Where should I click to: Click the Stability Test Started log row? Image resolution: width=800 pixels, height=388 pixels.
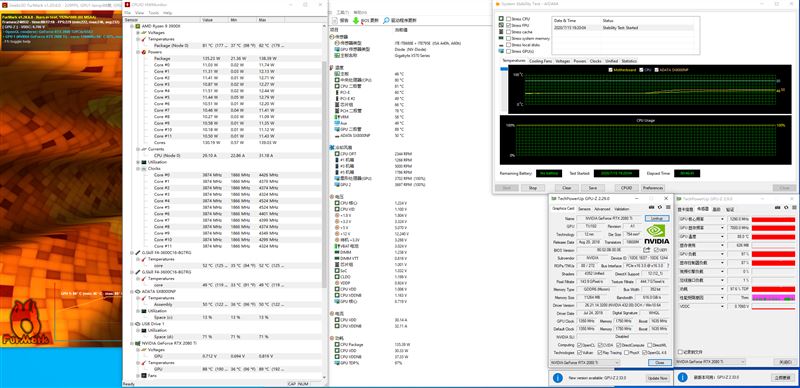pos(622,28)
